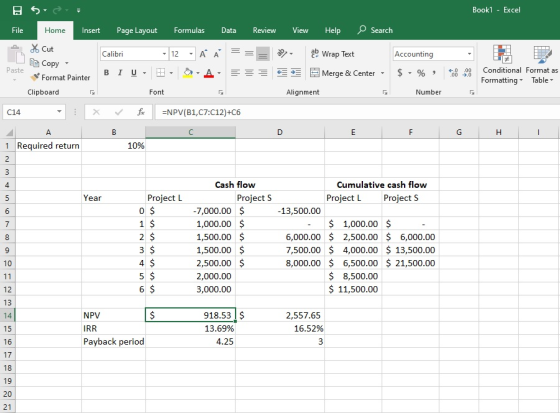Apply Percent Style icon

[421, 73]
